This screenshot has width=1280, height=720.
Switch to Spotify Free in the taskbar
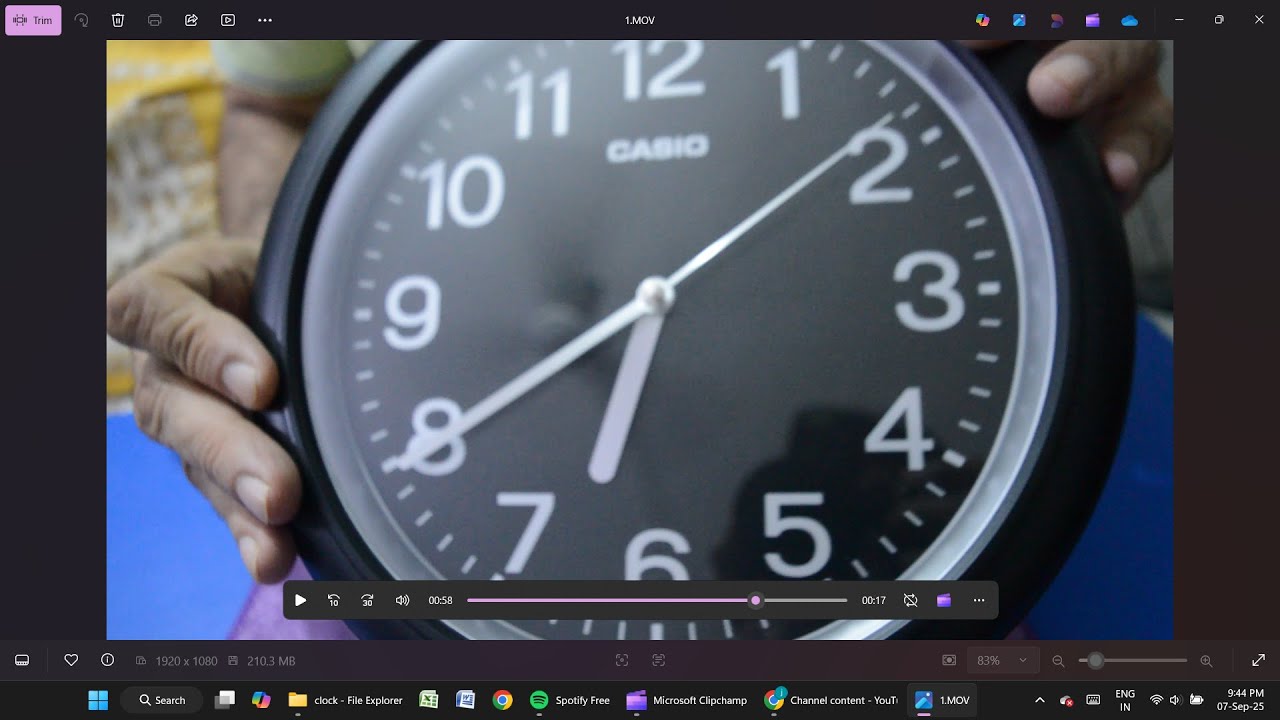click(570, 700)
